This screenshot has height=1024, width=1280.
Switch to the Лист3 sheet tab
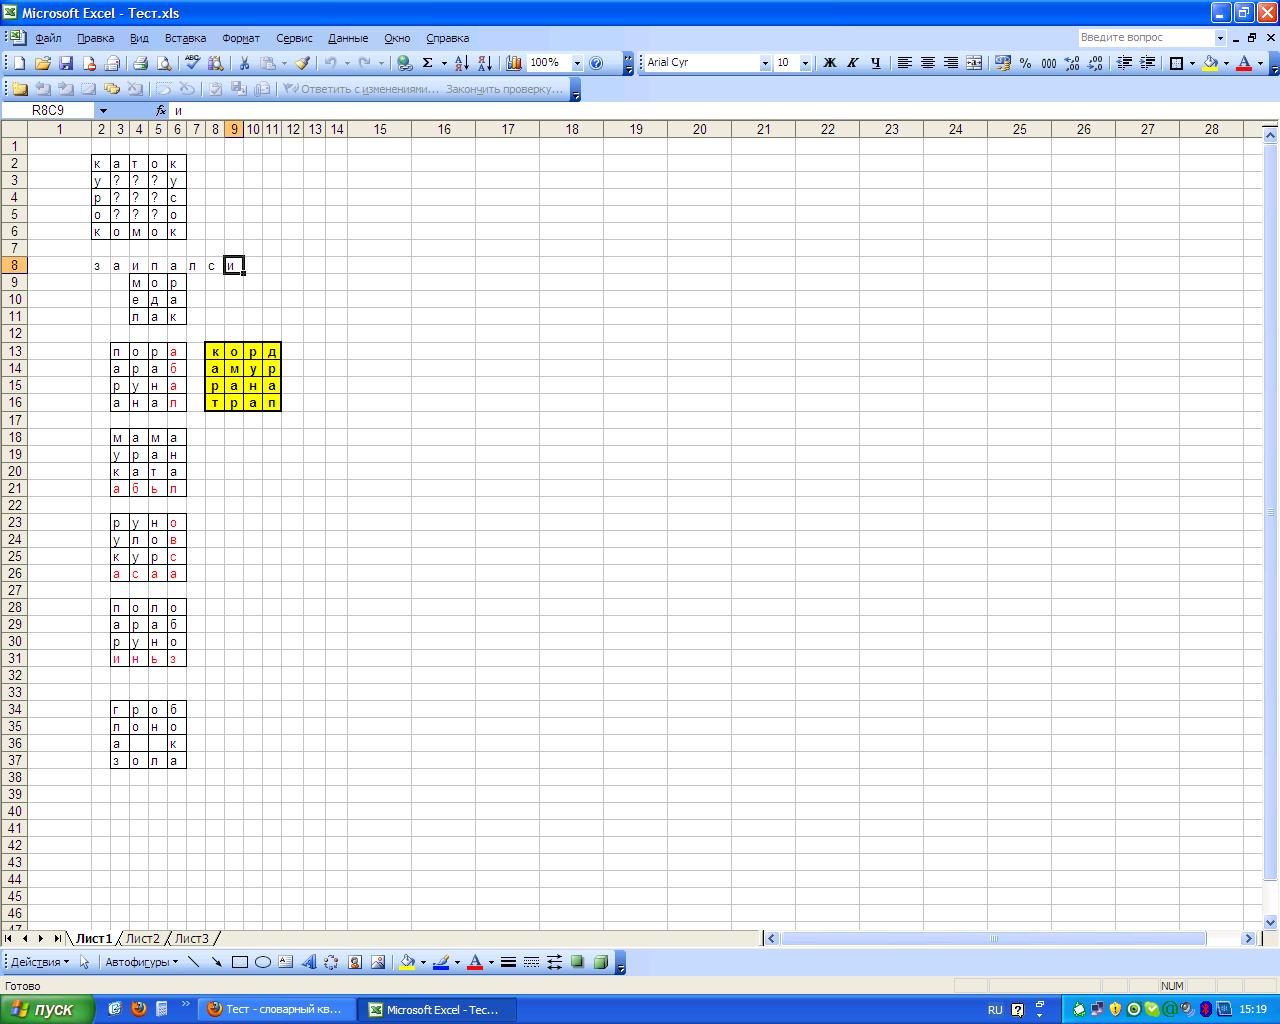pos(191,938)
